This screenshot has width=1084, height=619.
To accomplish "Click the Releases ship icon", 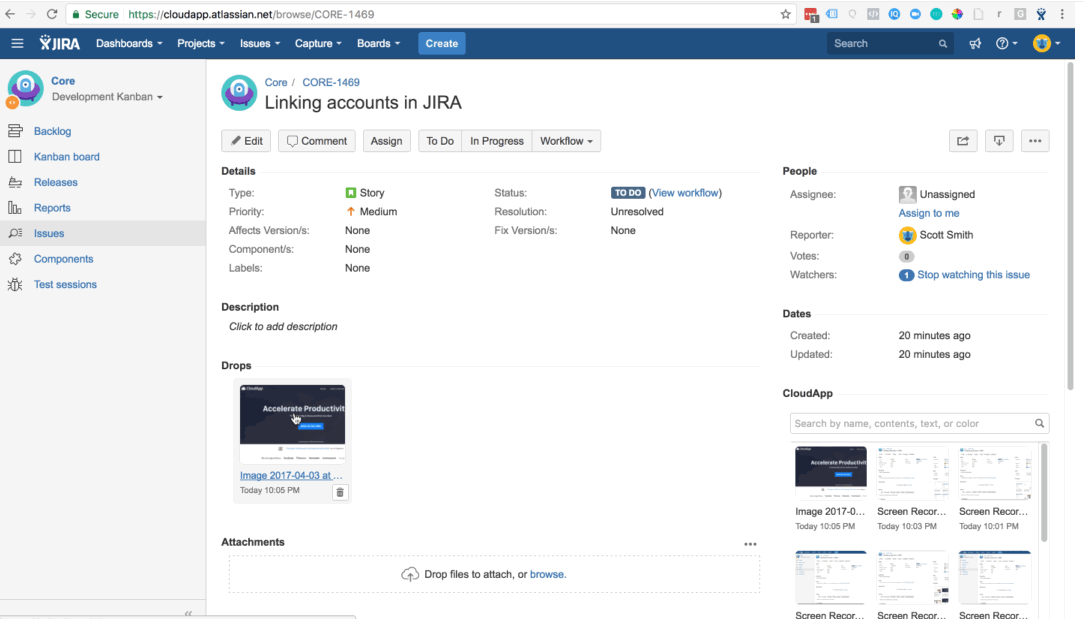I will pyautogui.click(x=15, y=182).
